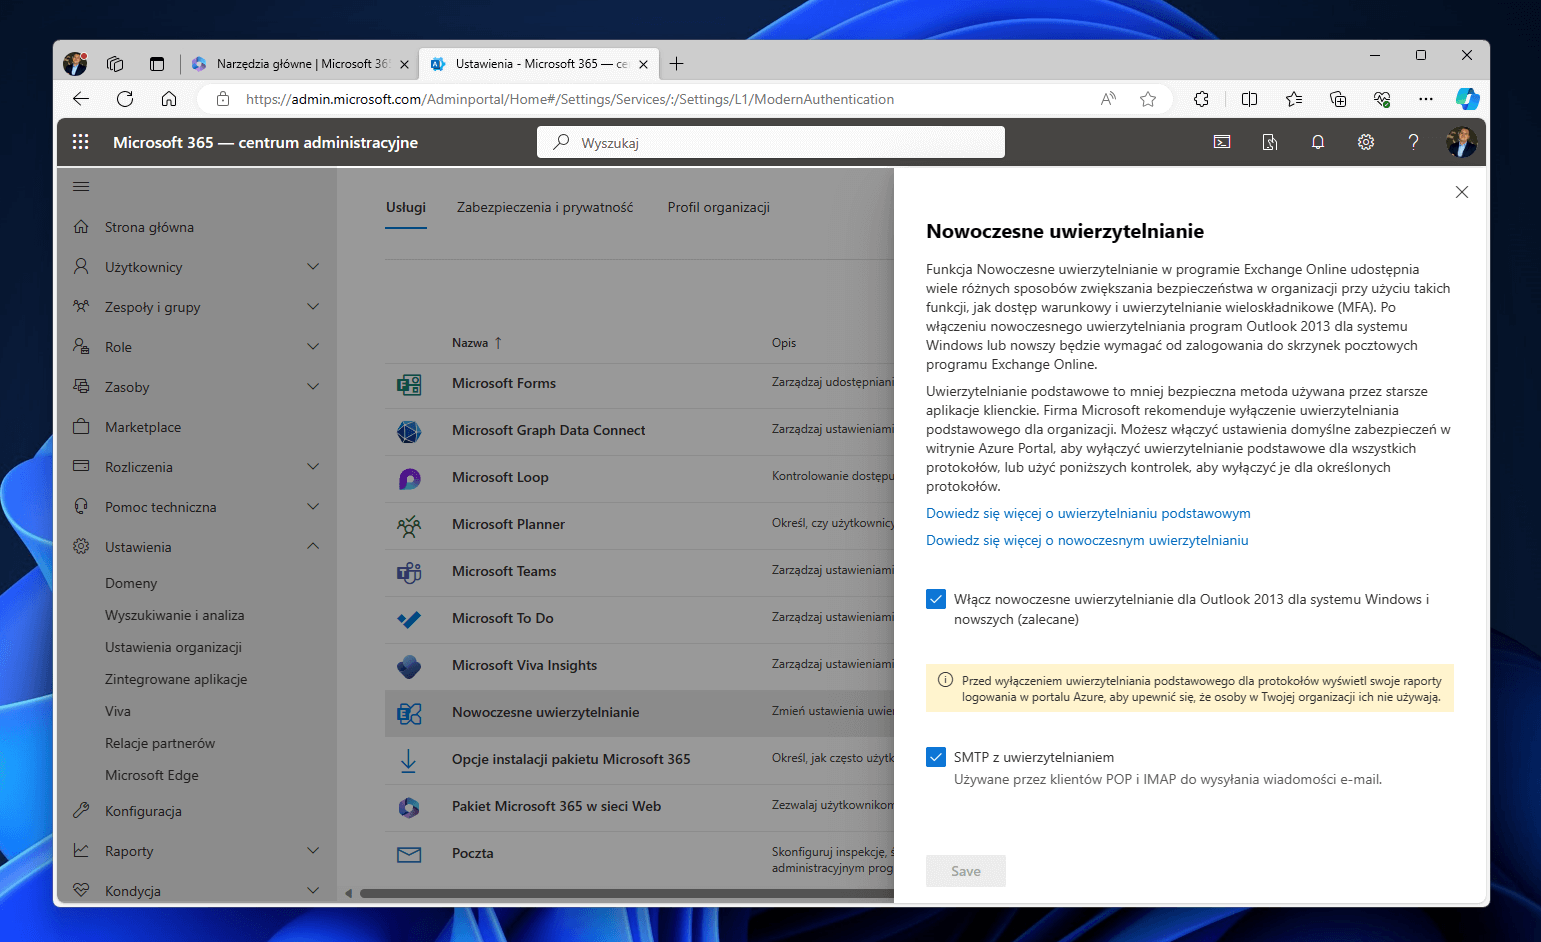
Task: Expand Zespoły i grupy section
Action: point(313,307)
